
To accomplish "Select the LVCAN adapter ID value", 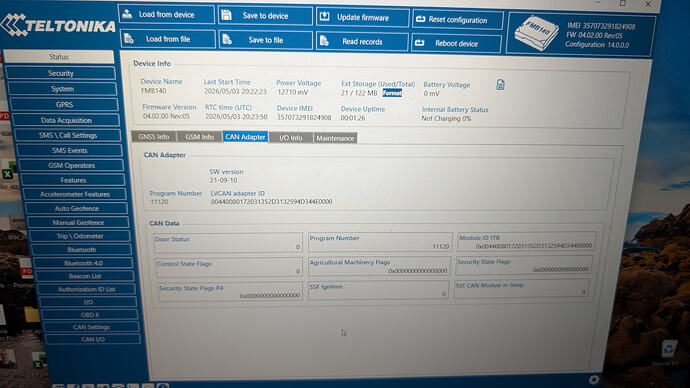I will point(271,201).
